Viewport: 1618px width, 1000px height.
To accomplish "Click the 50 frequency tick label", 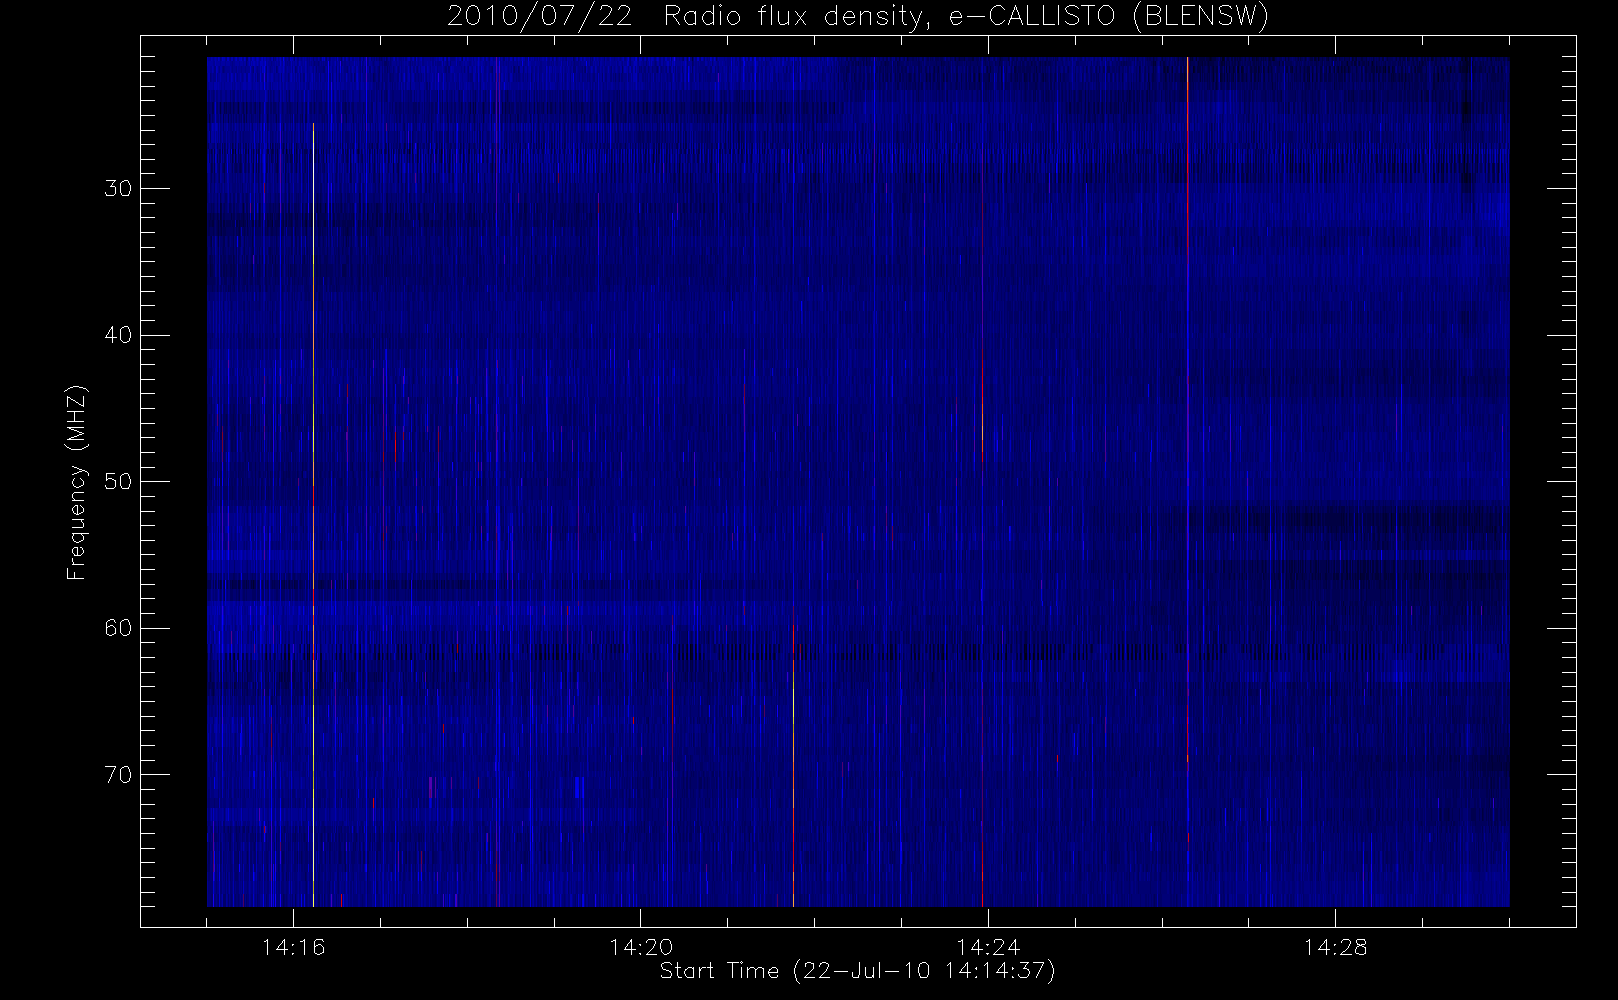I will coord(116,482).
